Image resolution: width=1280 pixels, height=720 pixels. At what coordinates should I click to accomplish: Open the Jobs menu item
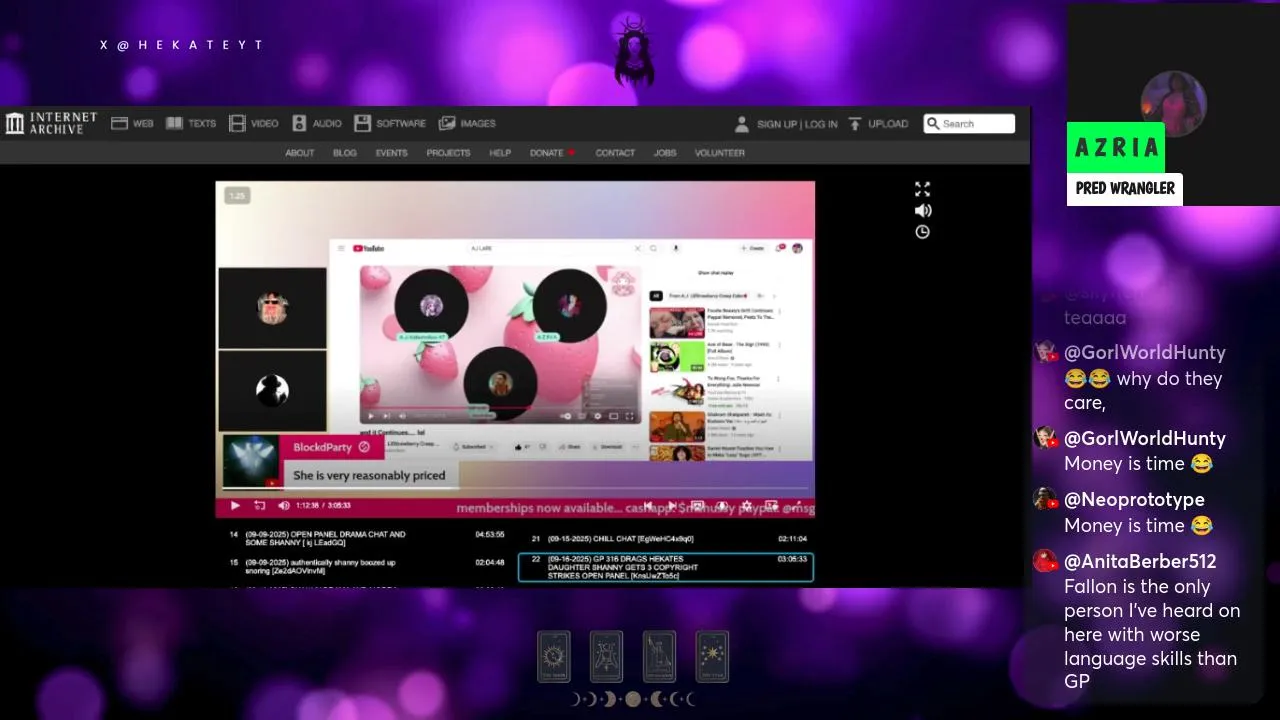click(x=665, y=153)
